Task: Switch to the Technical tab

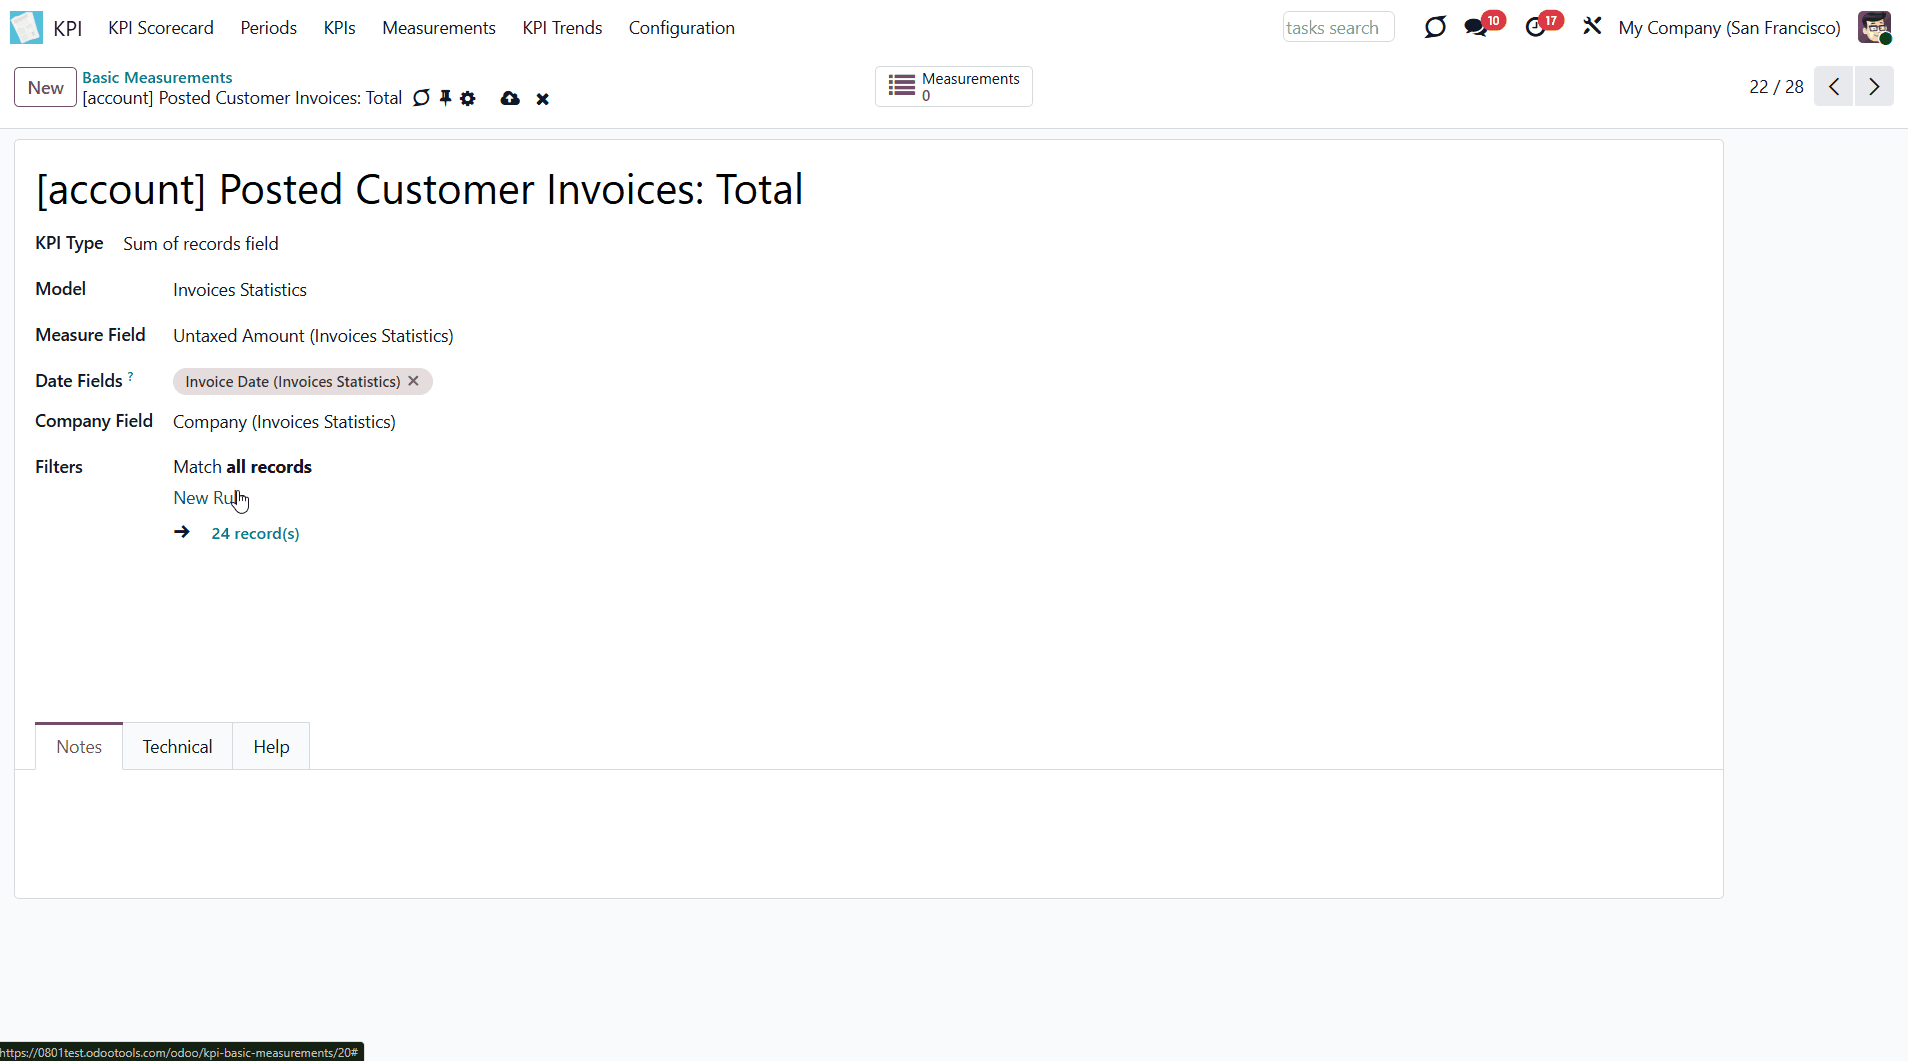Action: 177,747
